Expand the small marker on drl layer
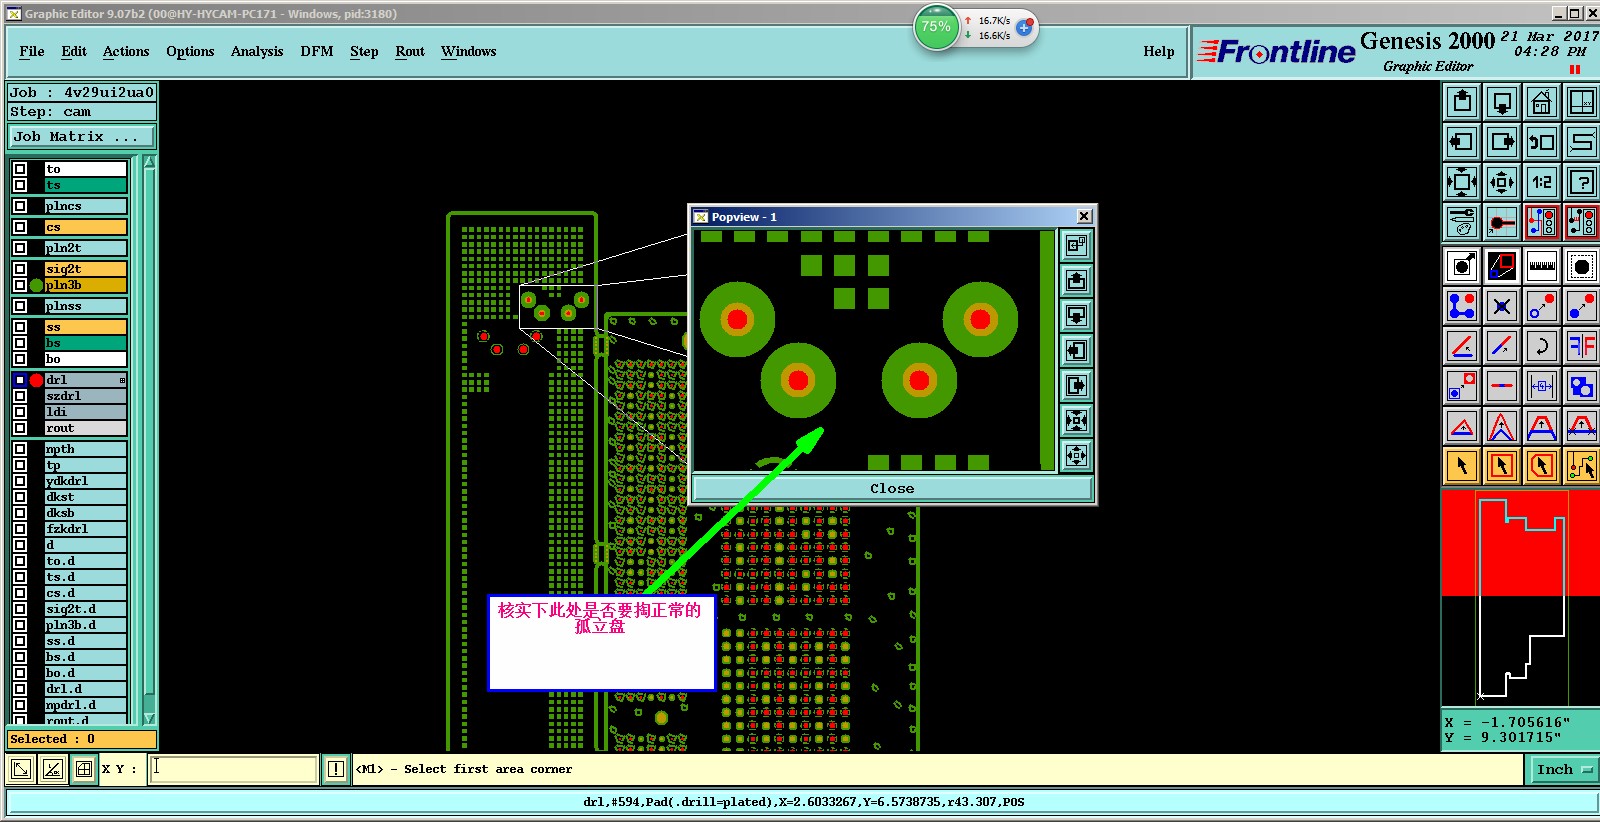The width and height of the screenshot is (1600, 822). [x=122, y=380]
